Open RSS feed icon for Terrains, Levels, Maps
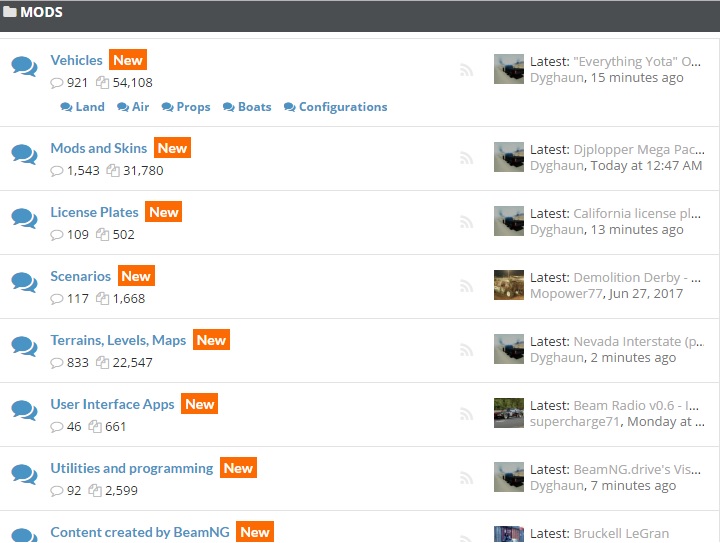 coord(466,350)
